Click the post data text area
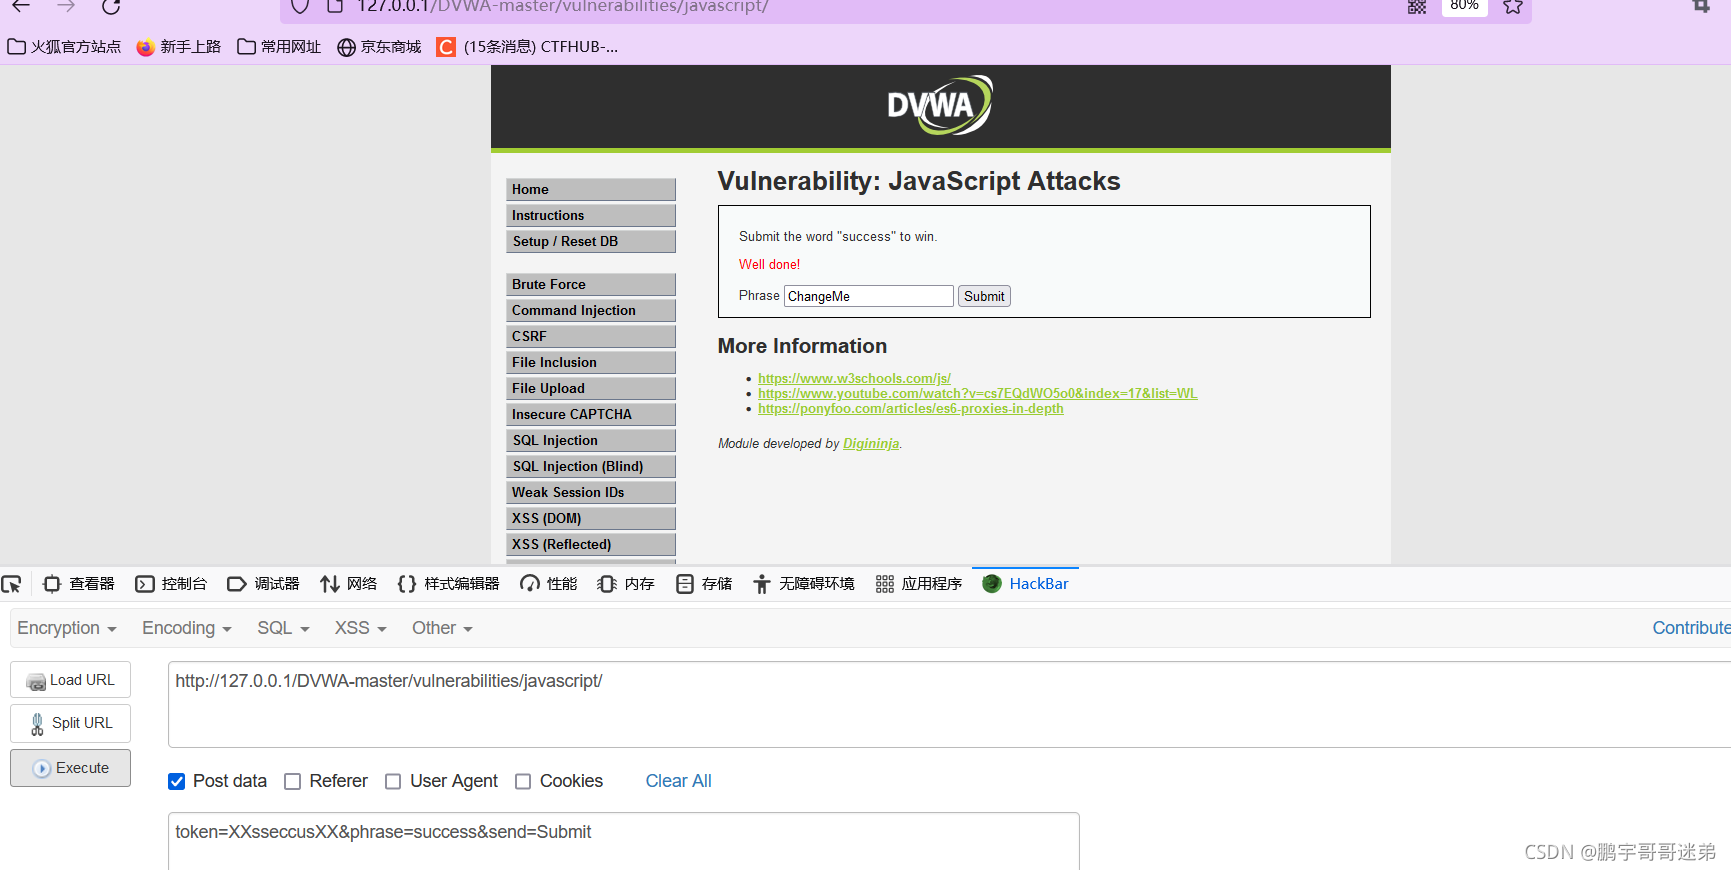 624,841
